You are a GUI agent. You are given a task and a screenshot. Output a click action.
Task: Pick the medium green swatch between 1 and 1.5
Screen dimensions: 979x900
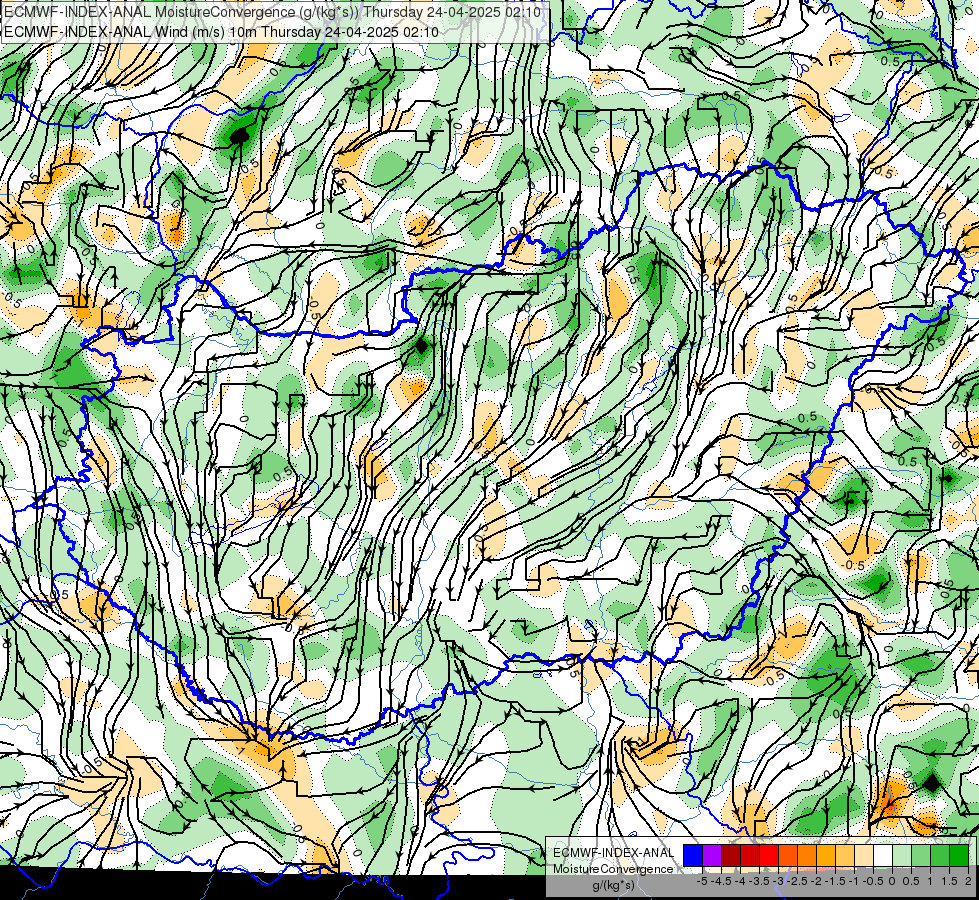pyautogui.click(x=940, y=856)
